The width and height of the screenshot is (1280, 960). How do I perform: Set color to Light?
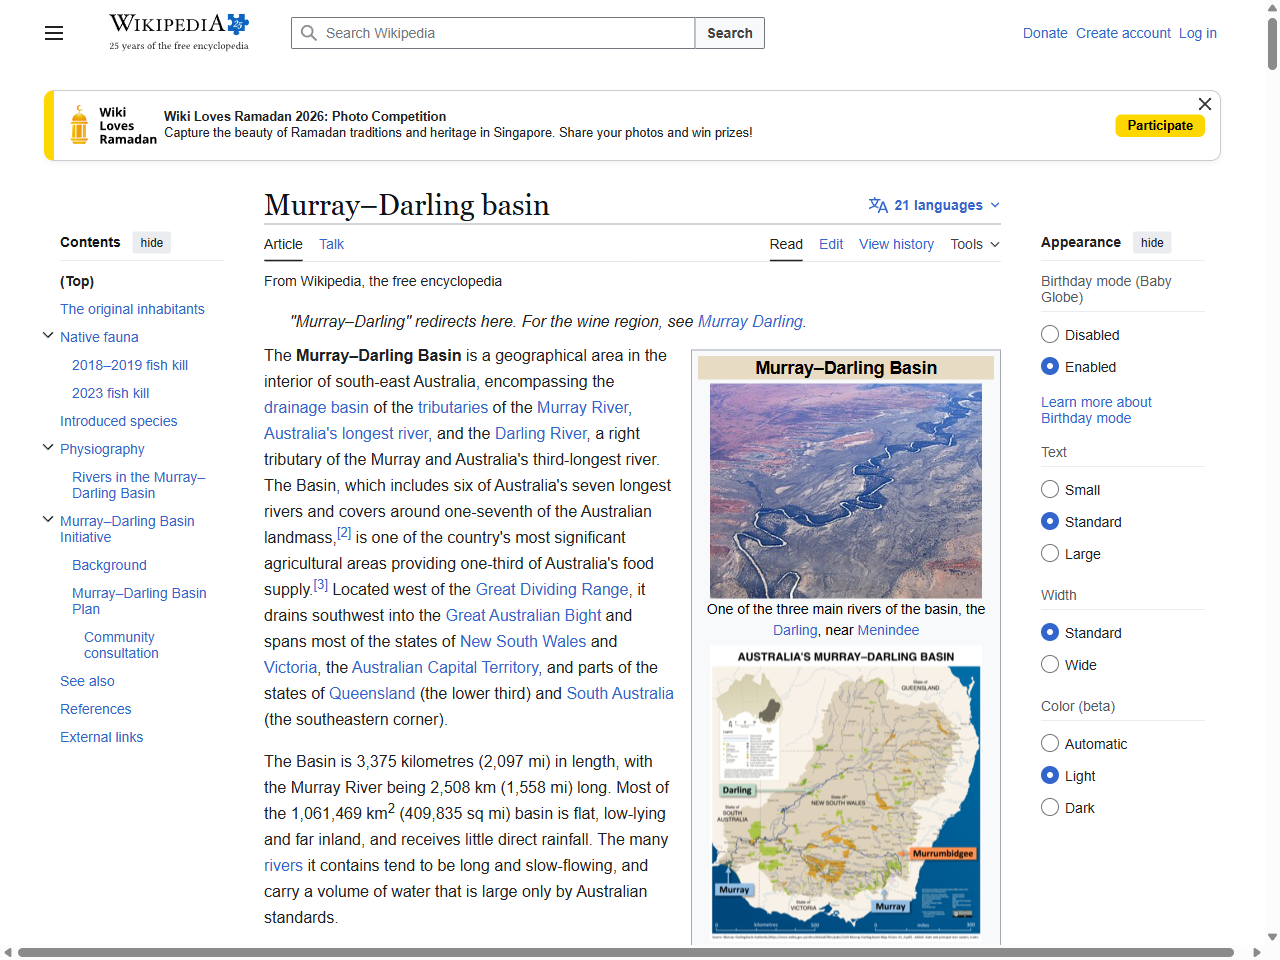click(x=1050, y=775)
